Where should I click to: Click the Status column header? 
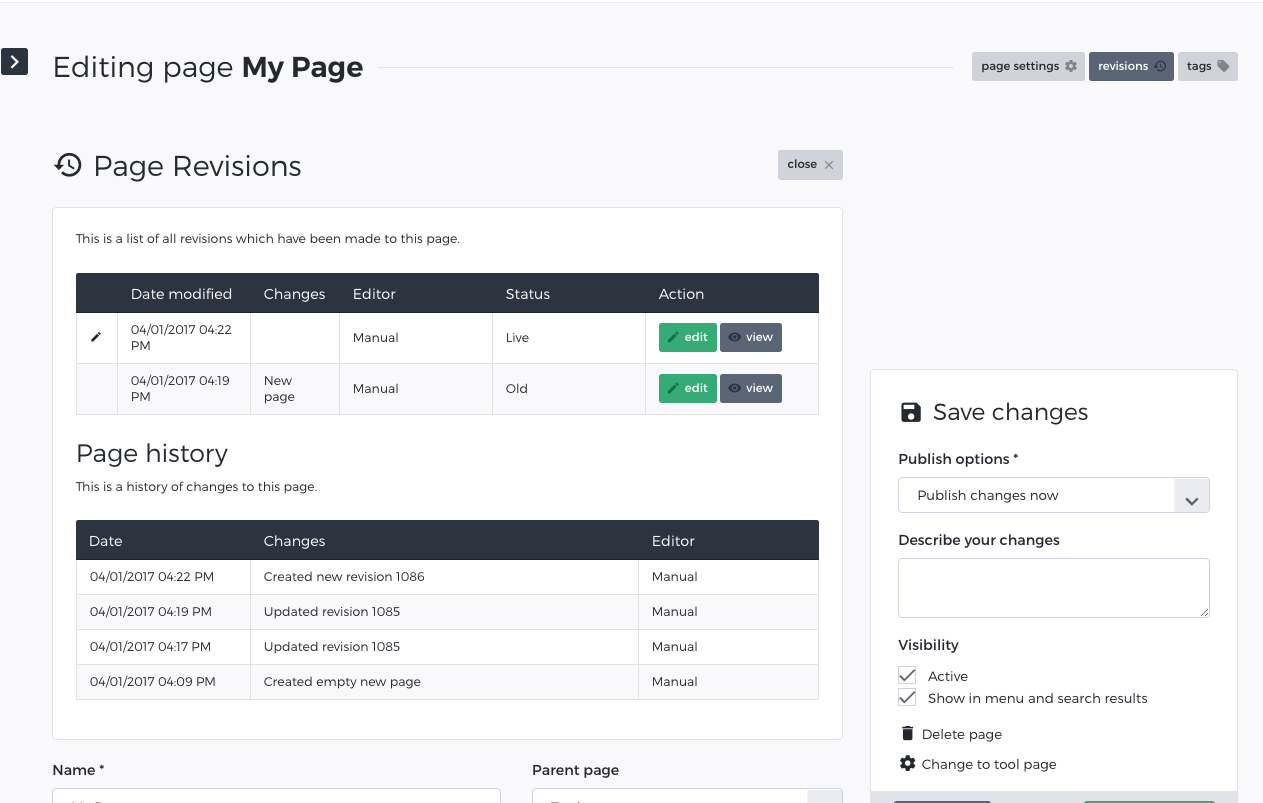click(x=528, y=294)
